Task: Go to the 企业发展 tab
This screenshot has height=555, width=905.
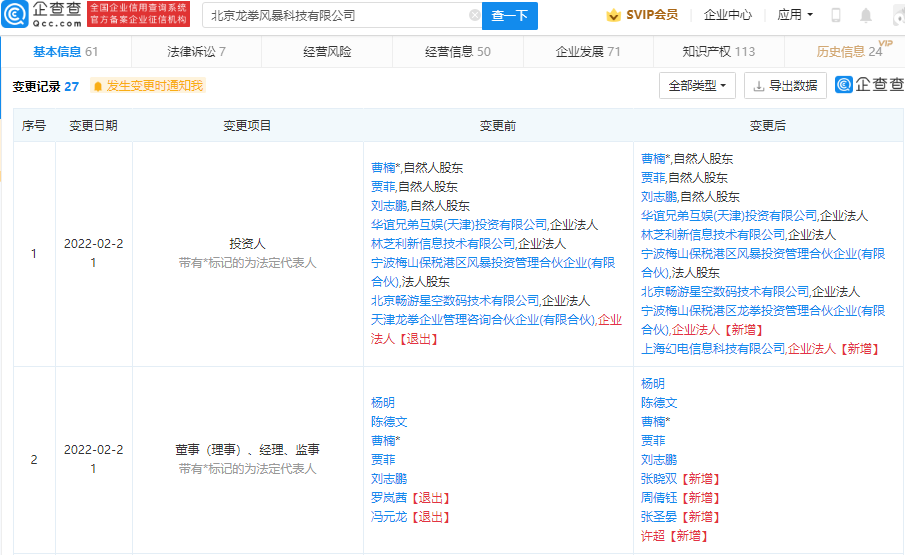Action: coord(588,52)
